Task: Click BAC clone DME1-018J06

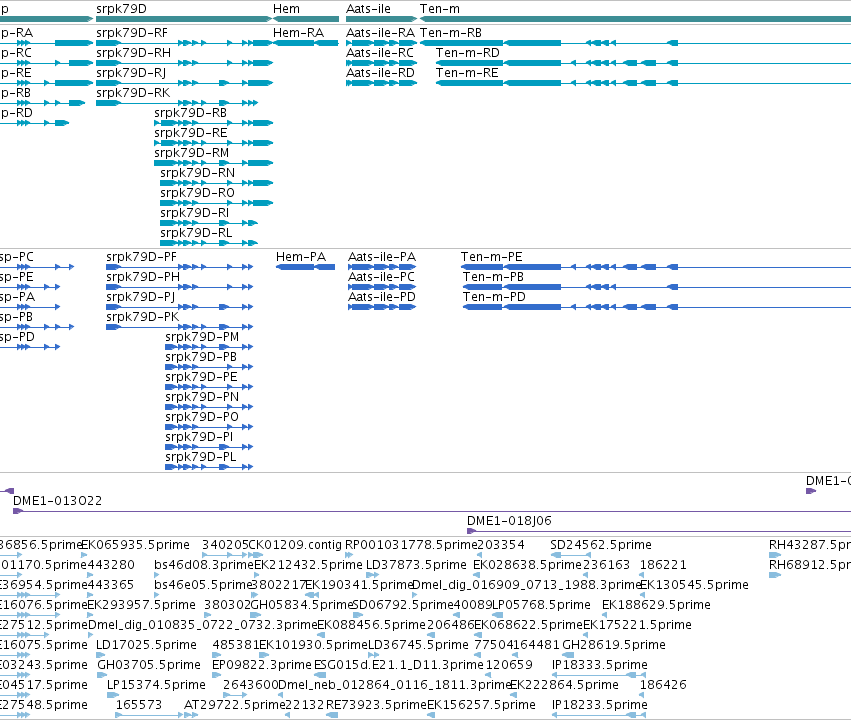Action: pos(509,521)
